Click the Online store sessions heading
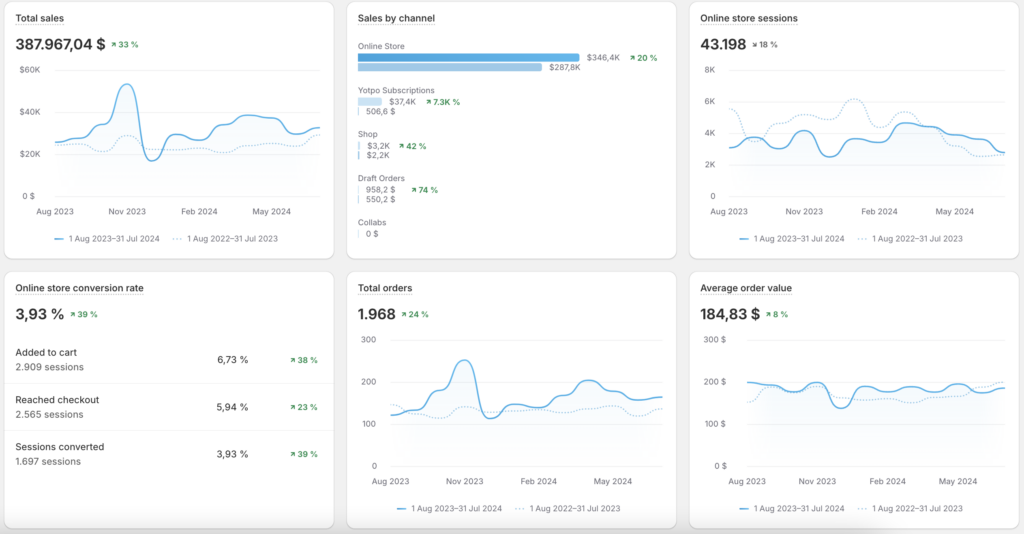Viewport: 1024px width, 534px height. click(748, 18)
